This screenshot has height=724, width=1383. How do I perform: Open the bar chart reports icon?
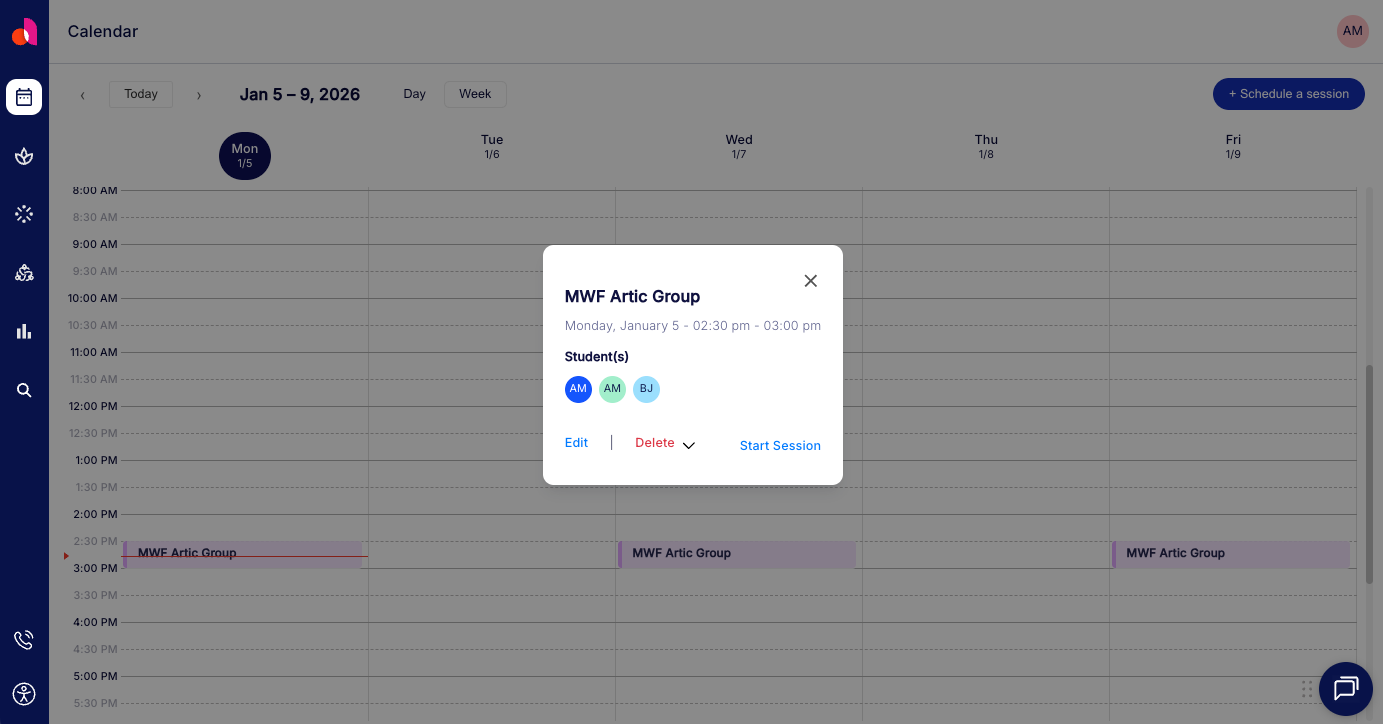pos(24,331)
